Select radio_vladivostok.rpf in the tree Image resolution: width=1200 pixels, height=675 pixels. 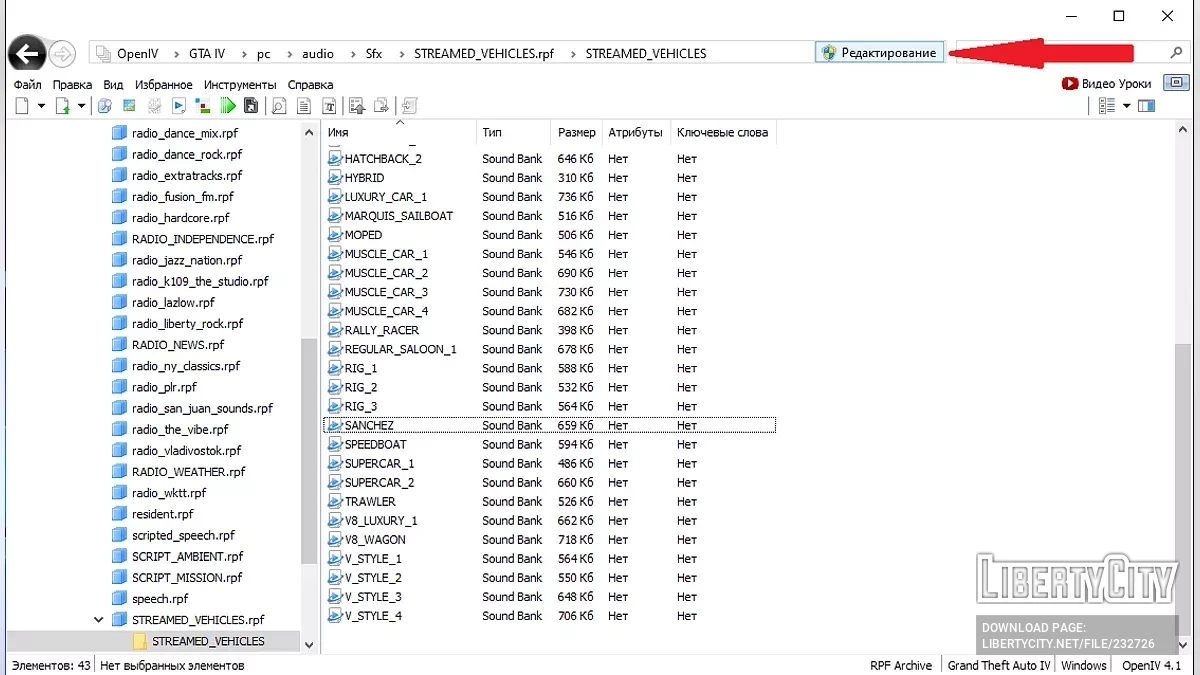(186, 451)
